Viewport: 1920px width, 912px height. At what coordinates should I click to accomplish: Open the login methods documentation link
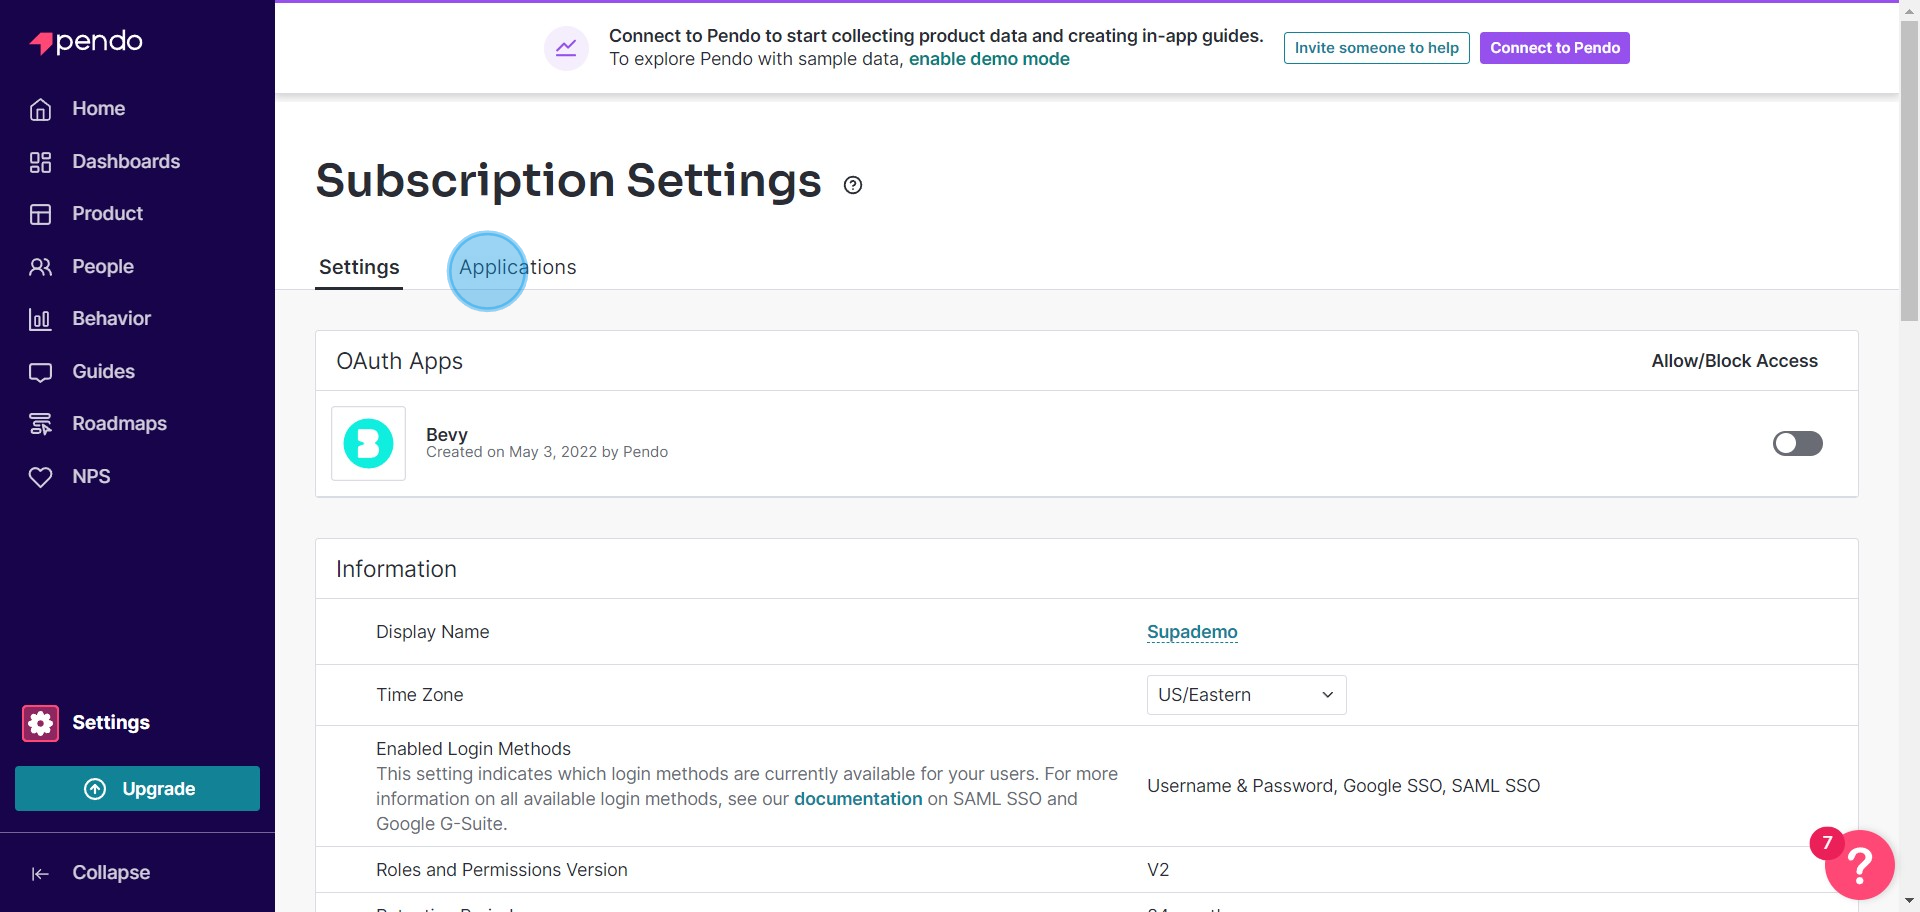(x=858, y=799)
